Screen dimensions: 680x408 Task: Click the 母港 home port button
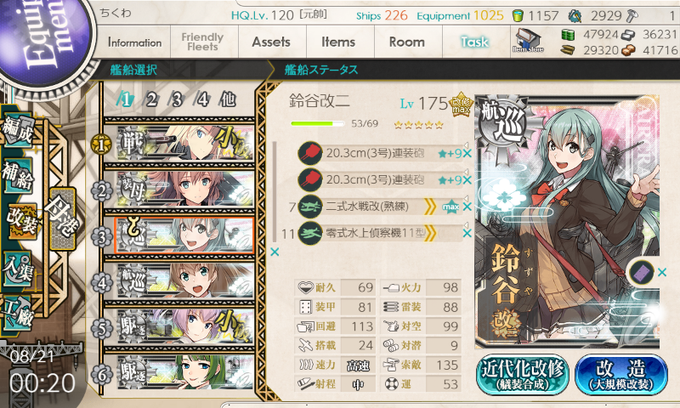63,218
